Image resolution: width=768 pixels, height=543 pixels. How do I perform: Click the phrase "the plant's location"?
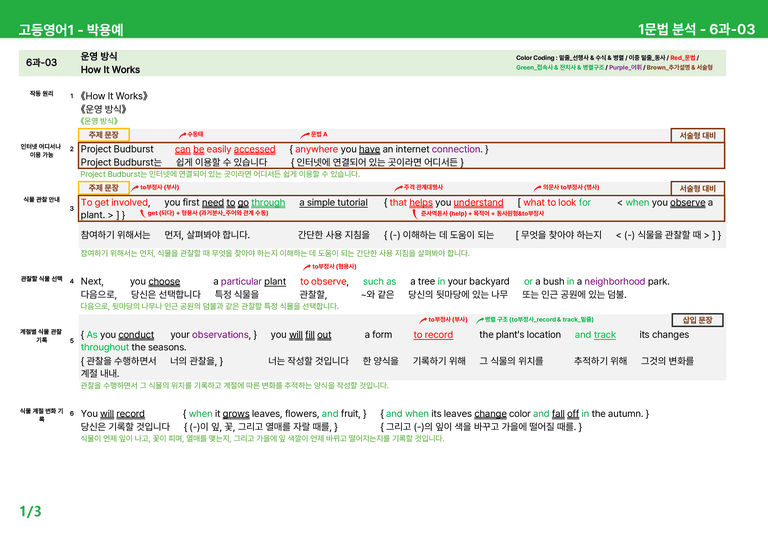(x=520, y=334)
